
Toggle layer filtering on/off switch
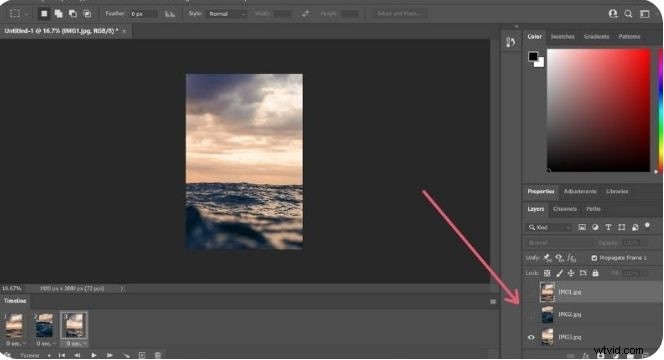click(647, 225)
